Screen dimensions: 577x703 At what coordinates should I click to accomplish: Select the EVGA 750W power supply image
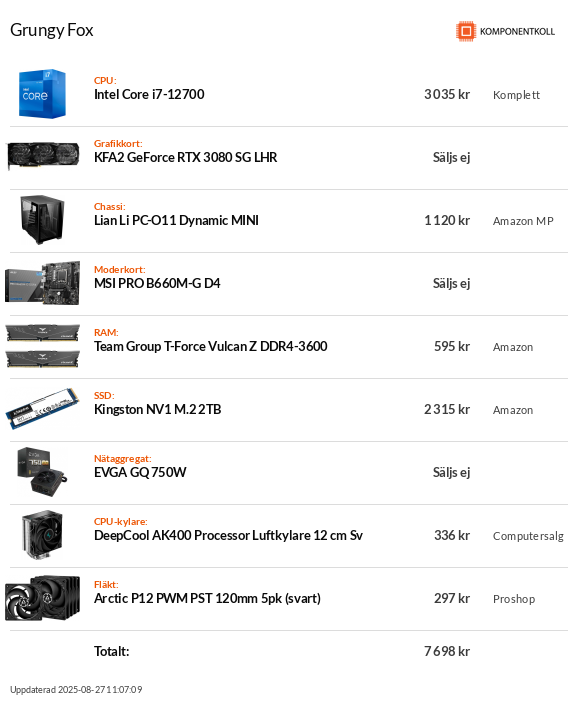pos(43,472)
